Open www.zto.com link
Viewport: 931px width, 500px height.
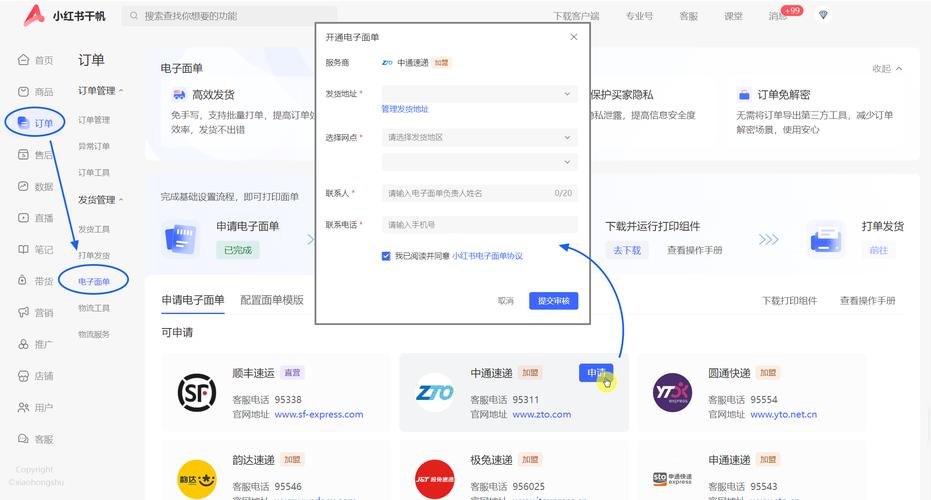[x=542, y=414]
